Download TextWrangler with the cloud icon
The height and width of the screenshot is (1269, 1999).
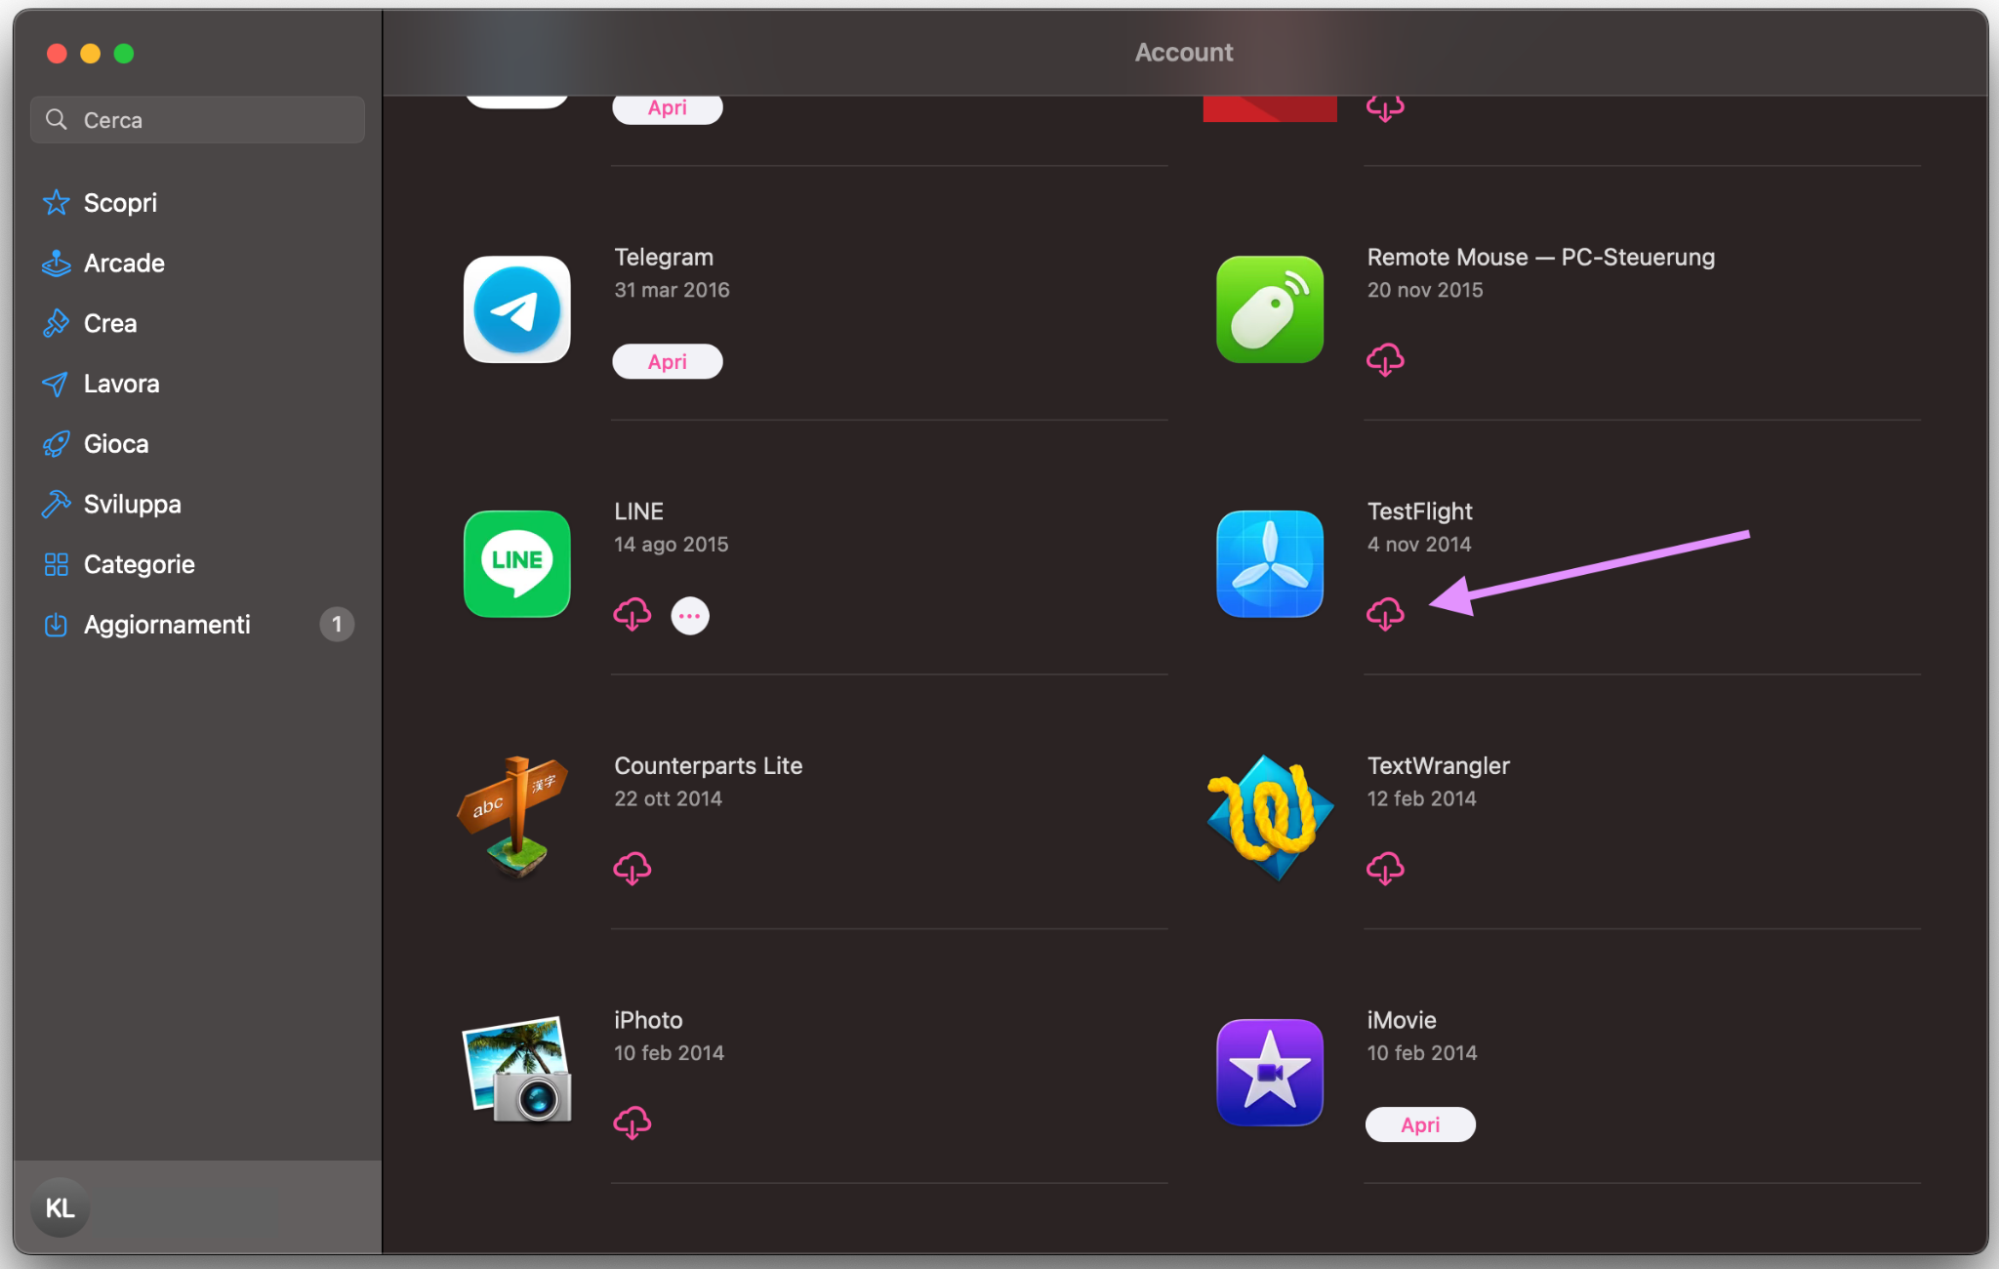[x=1386, y=868]
